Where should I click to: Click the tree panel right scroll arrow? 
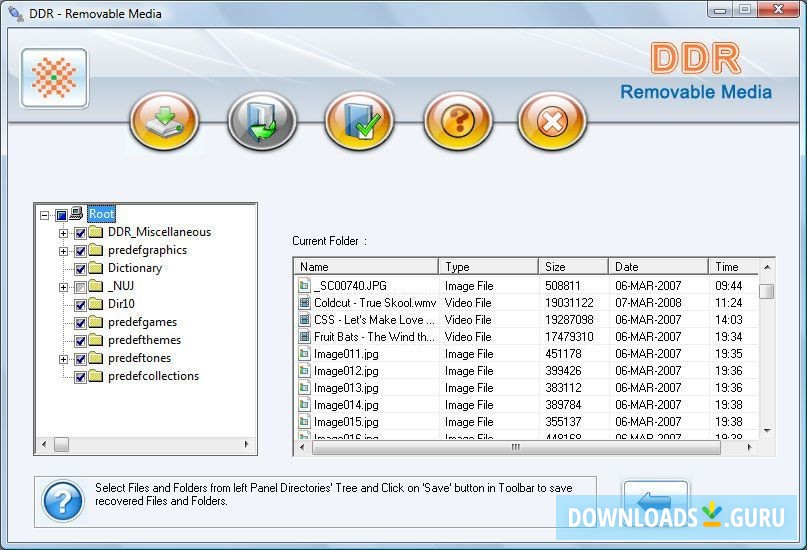click(247, 444)
